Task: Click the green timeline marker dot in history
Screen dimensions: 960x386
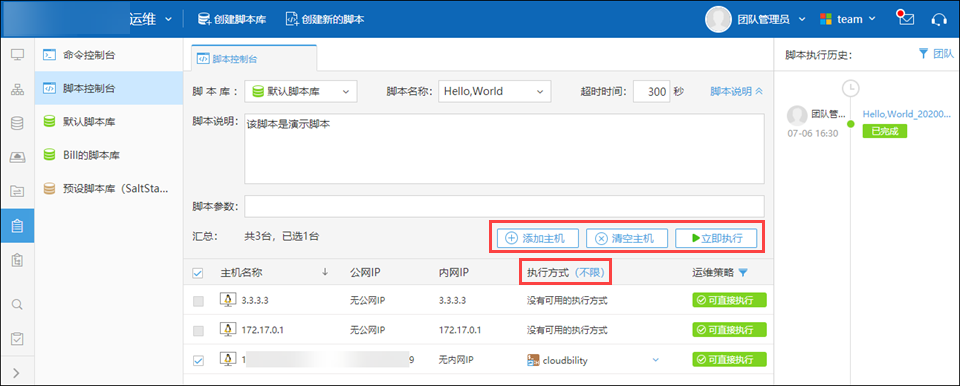Action: coord(850,124)
